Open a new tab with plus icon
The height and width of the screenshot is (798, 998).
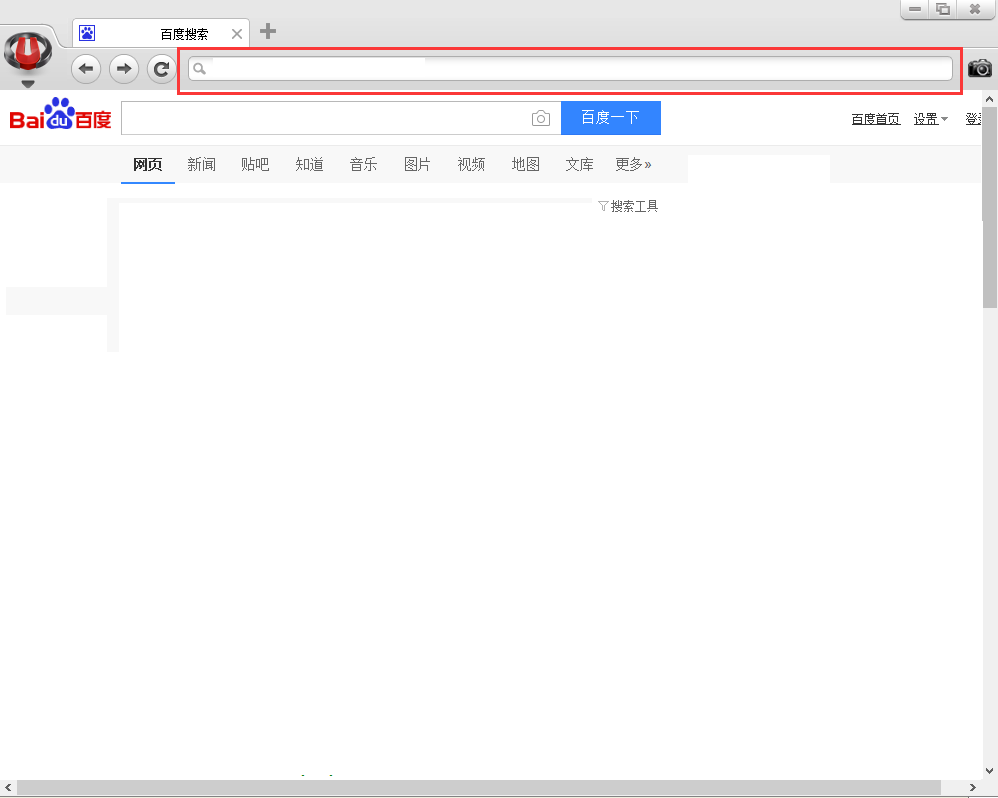[268, 31]
